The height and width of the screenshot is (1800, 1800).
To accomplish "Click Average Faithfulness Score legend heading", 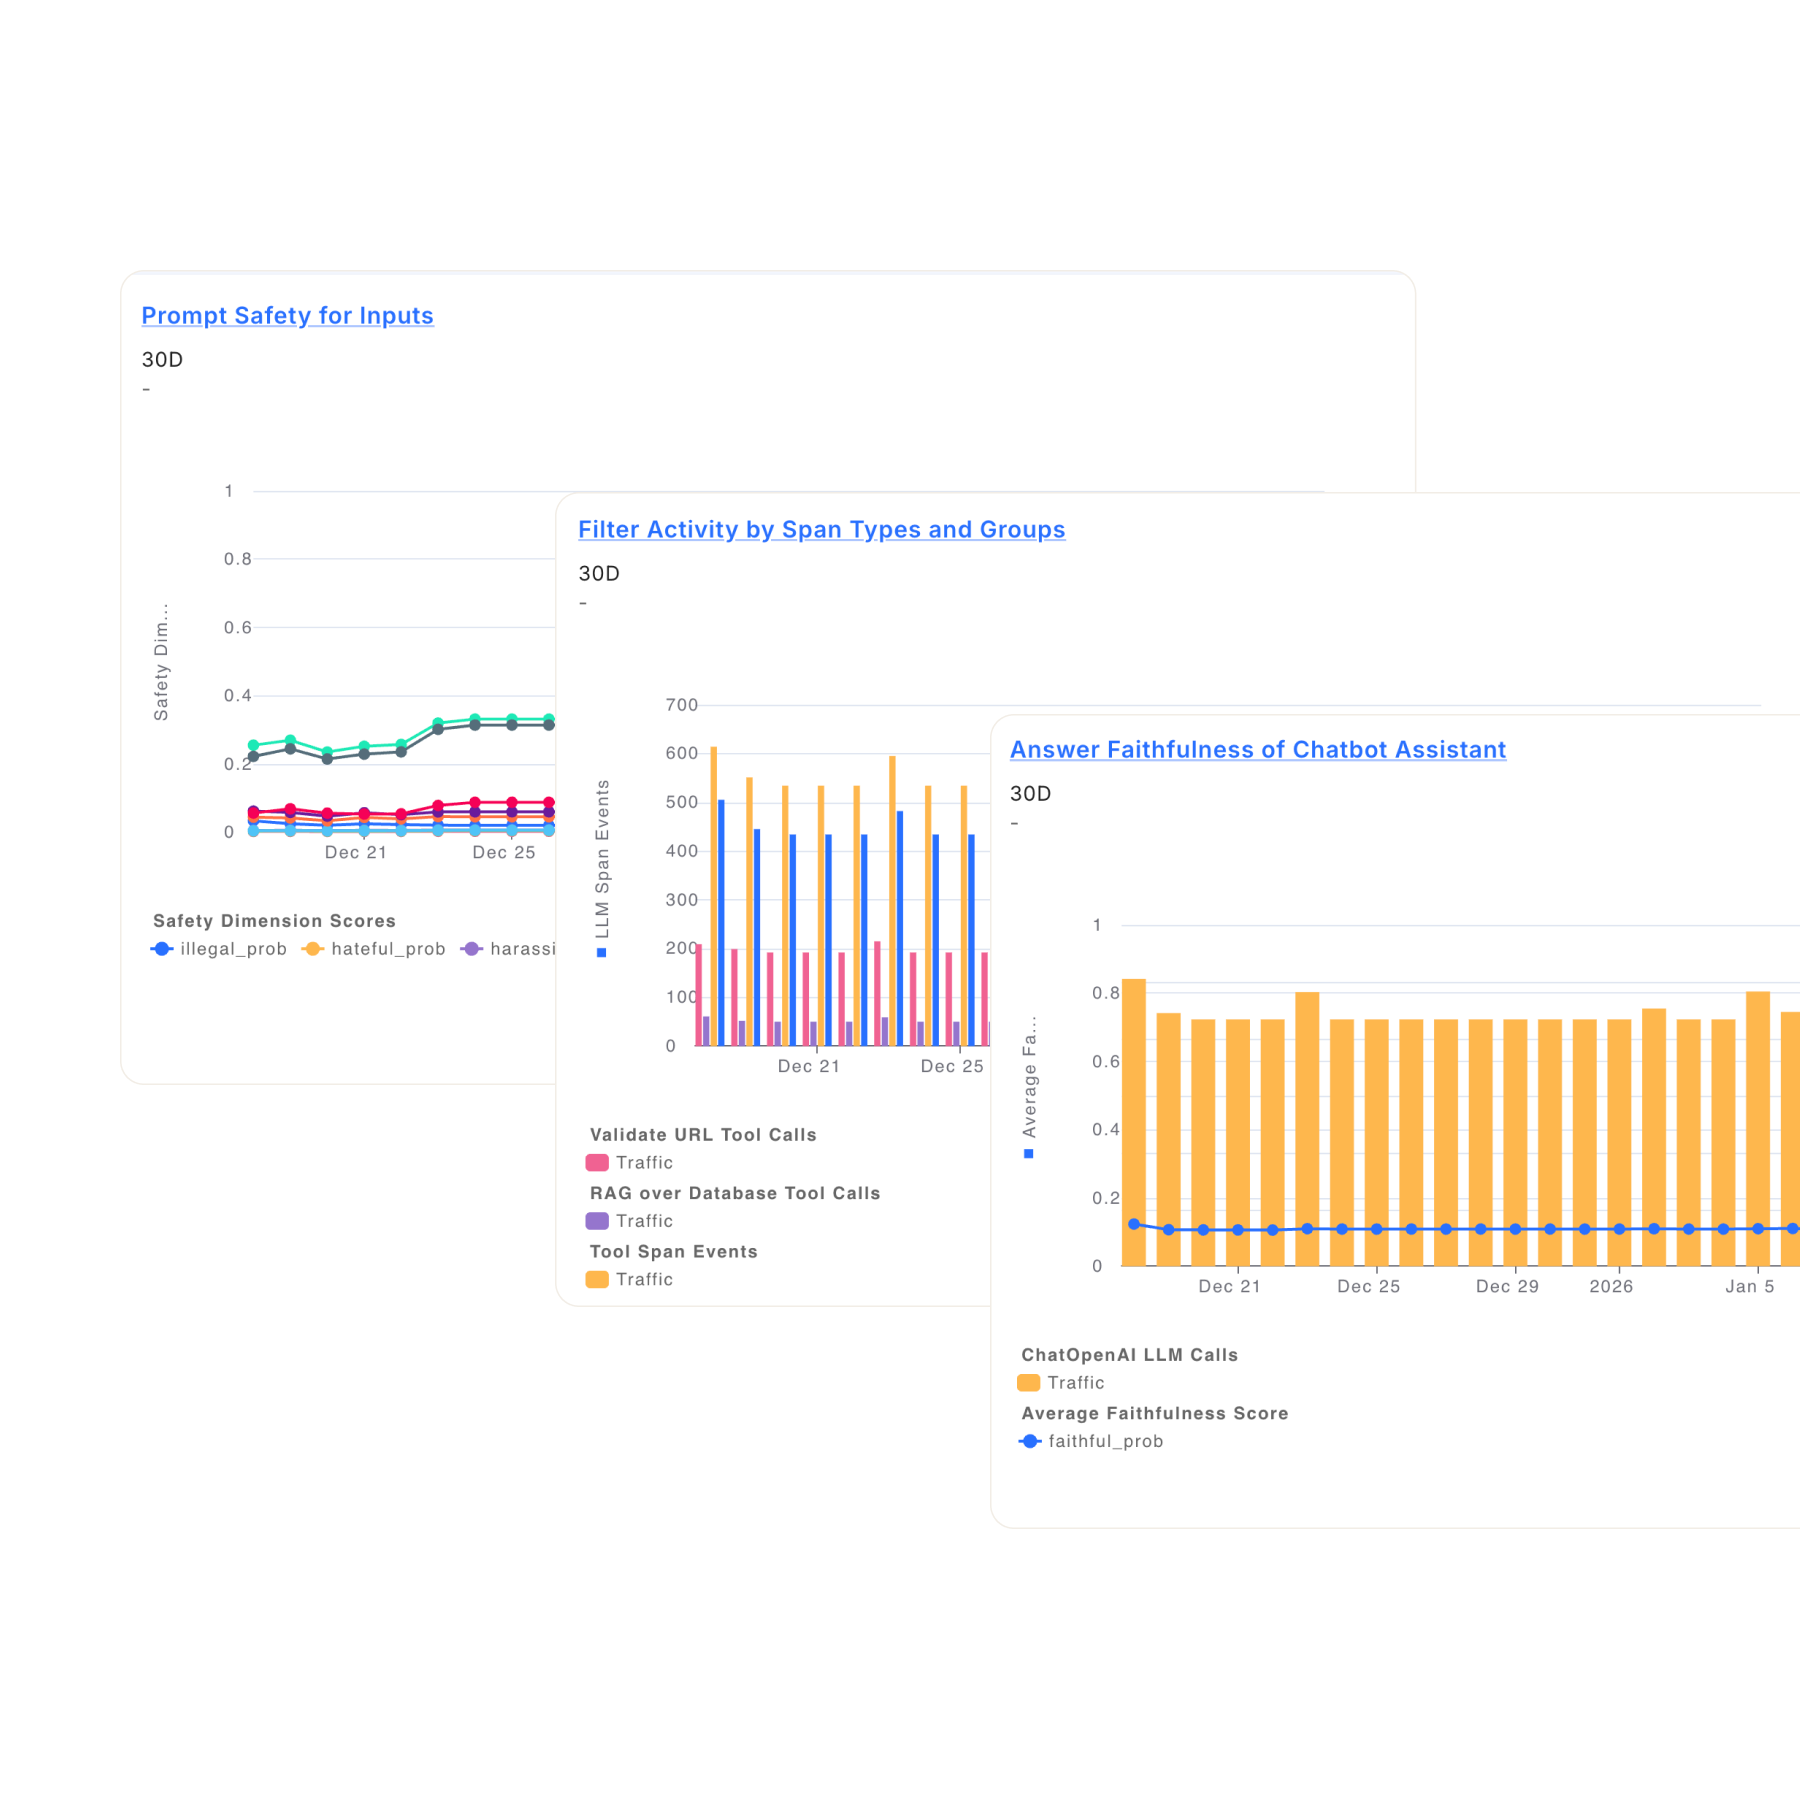I will point(1155,1413).
